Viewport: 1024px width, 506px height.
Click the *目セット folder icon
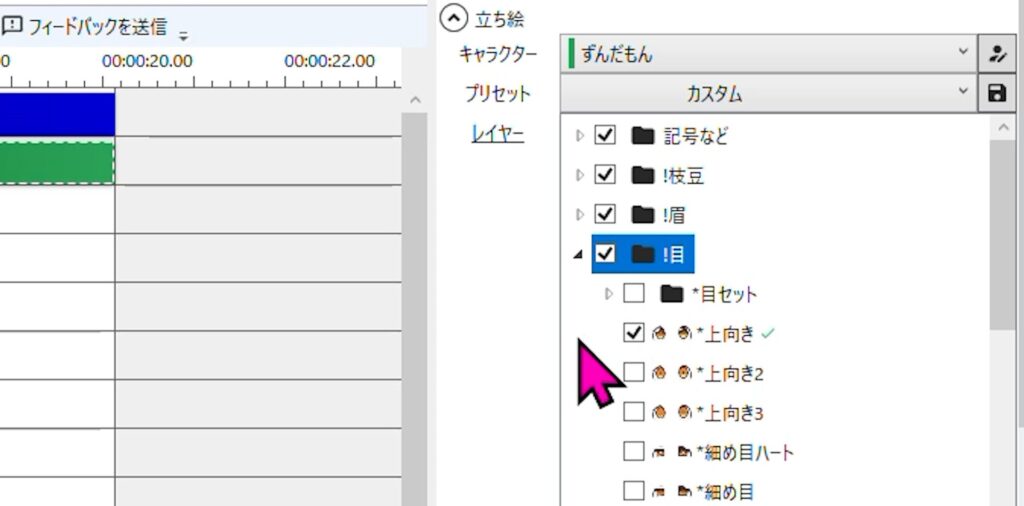point(671,294)
